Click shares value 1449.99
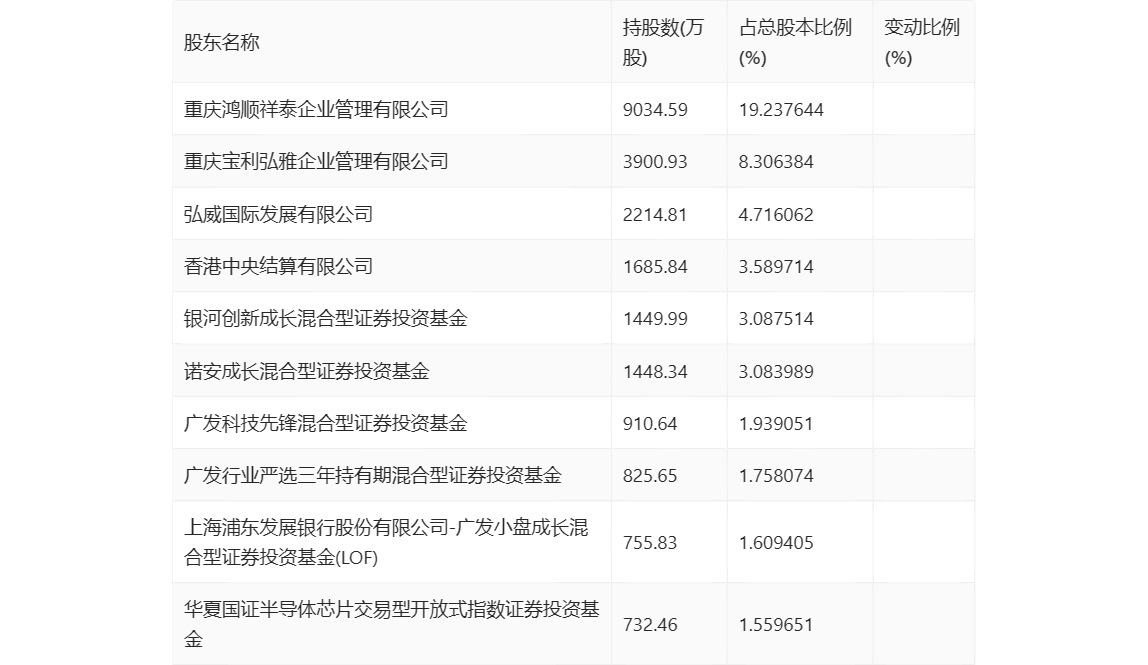 (x=655, y=319)
